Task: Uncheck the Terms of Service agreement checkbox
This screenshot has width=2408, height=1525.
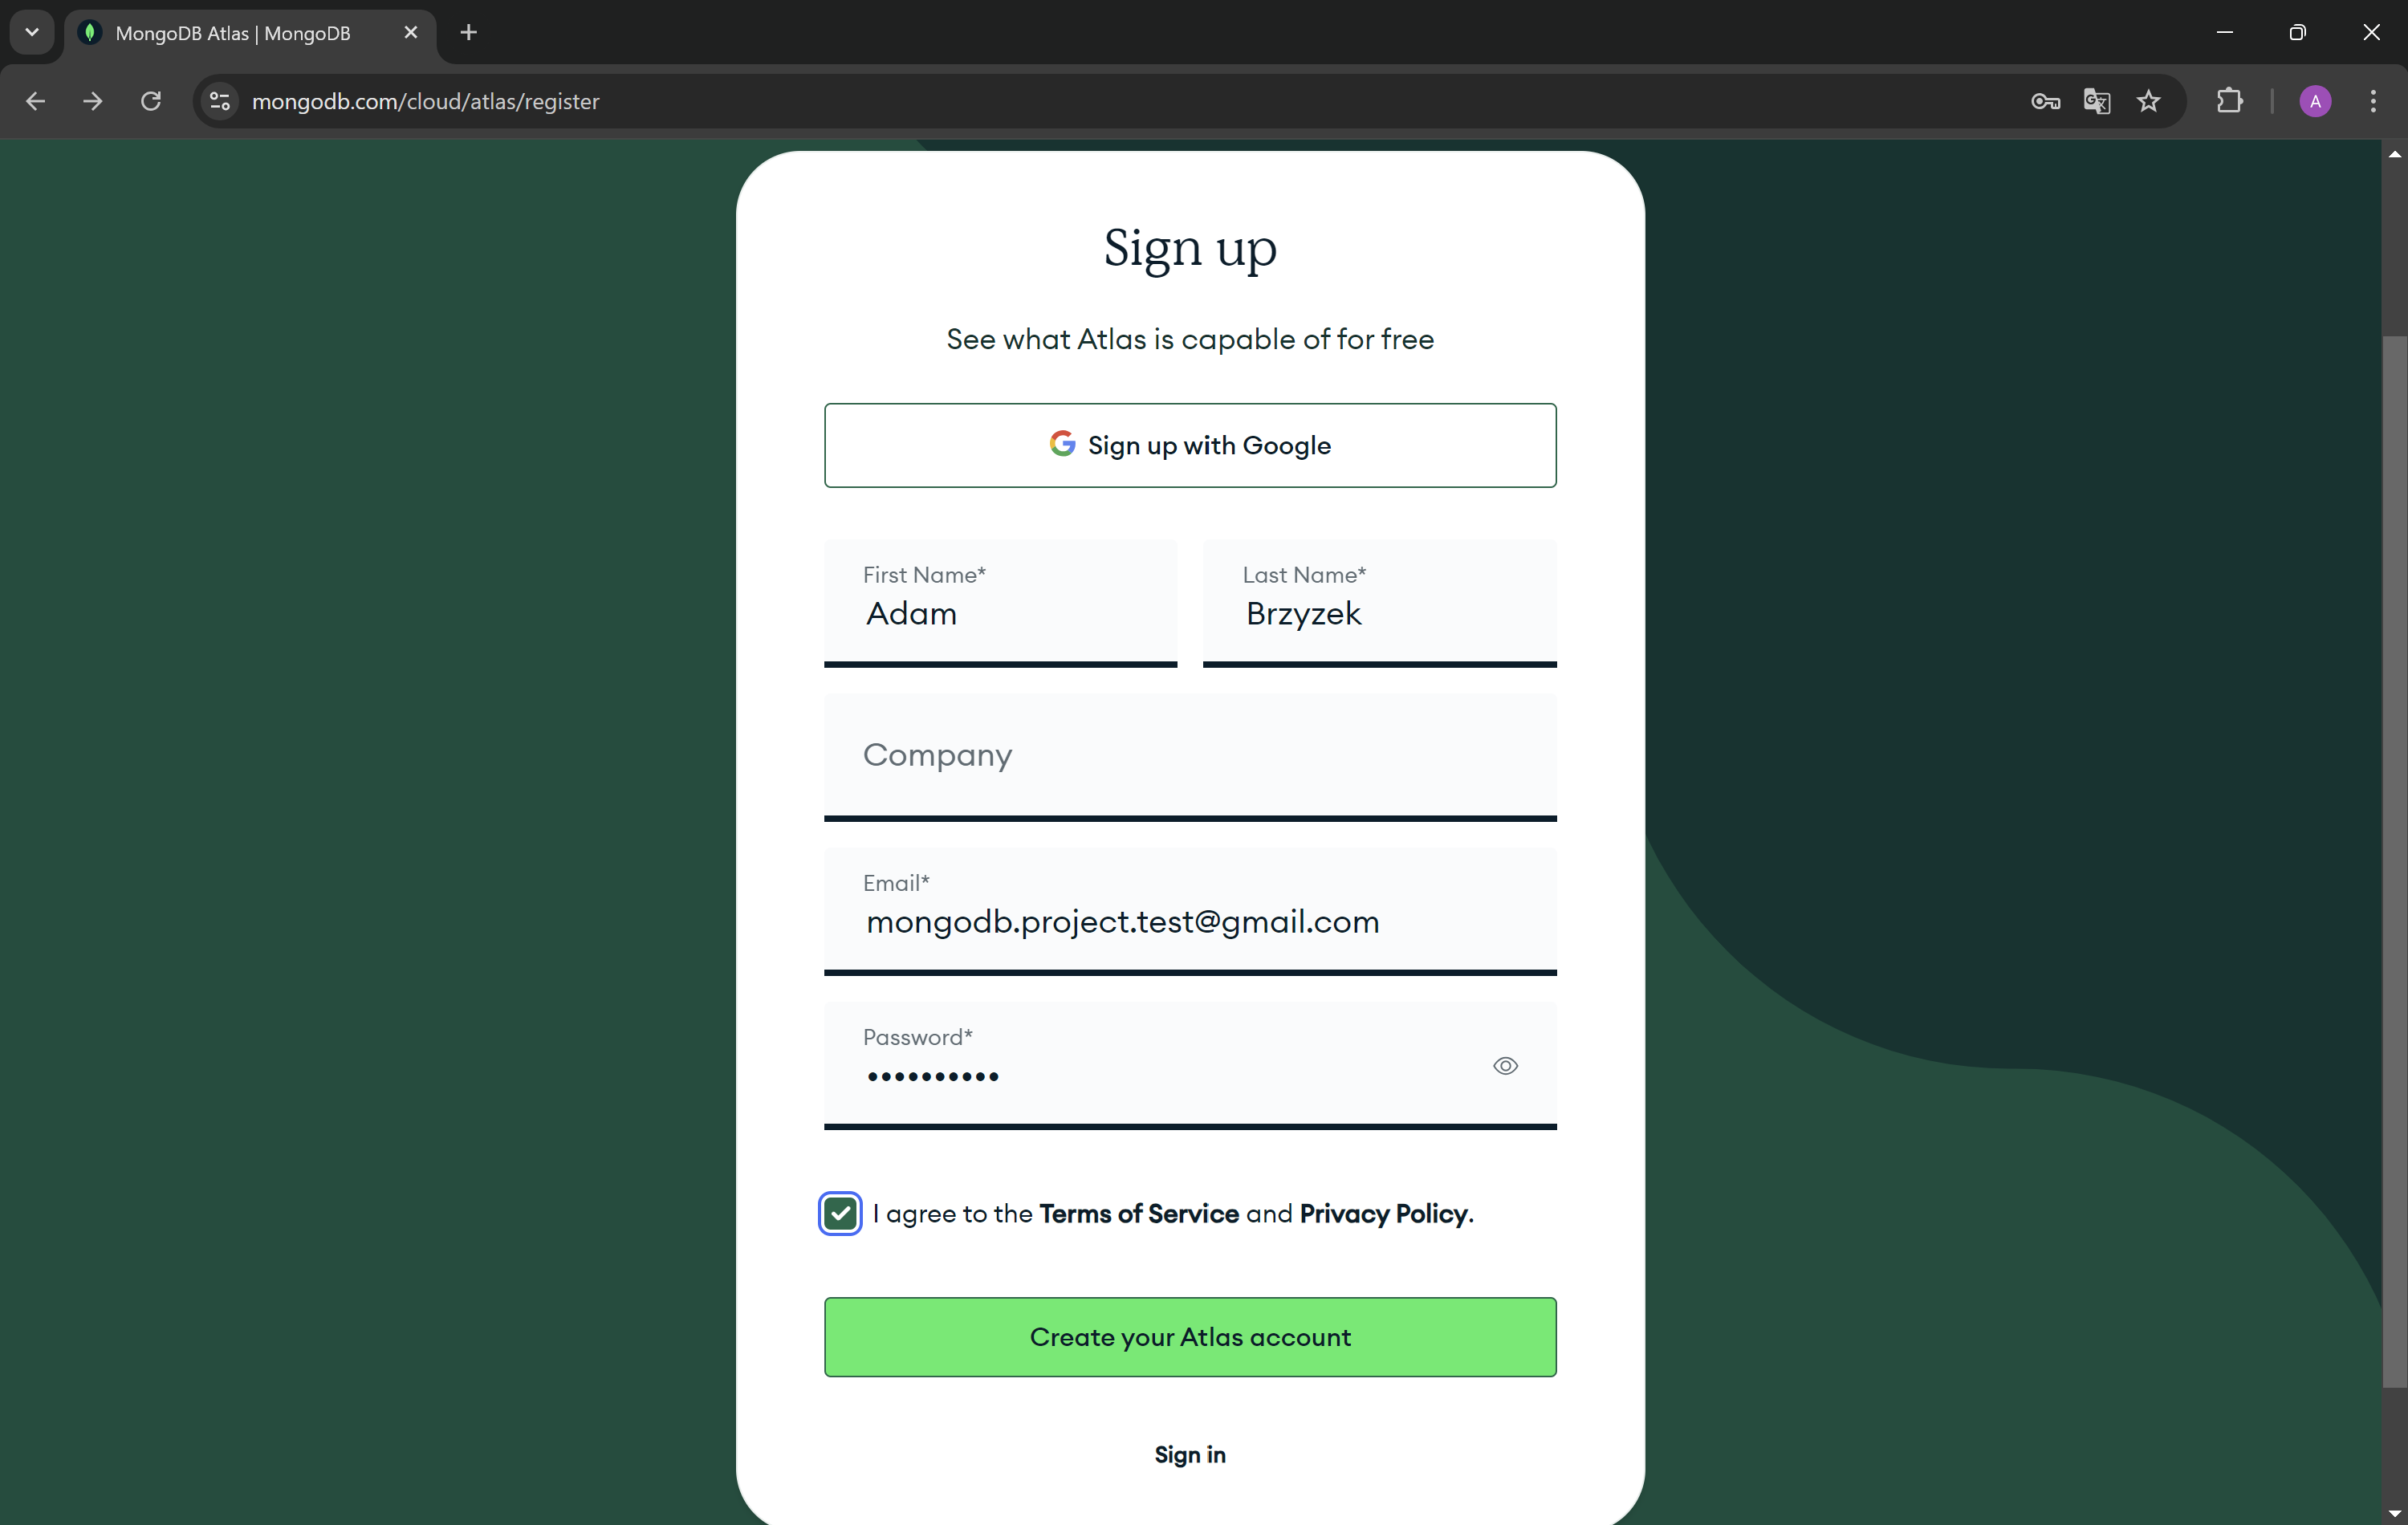Action: coord(840,1214)
